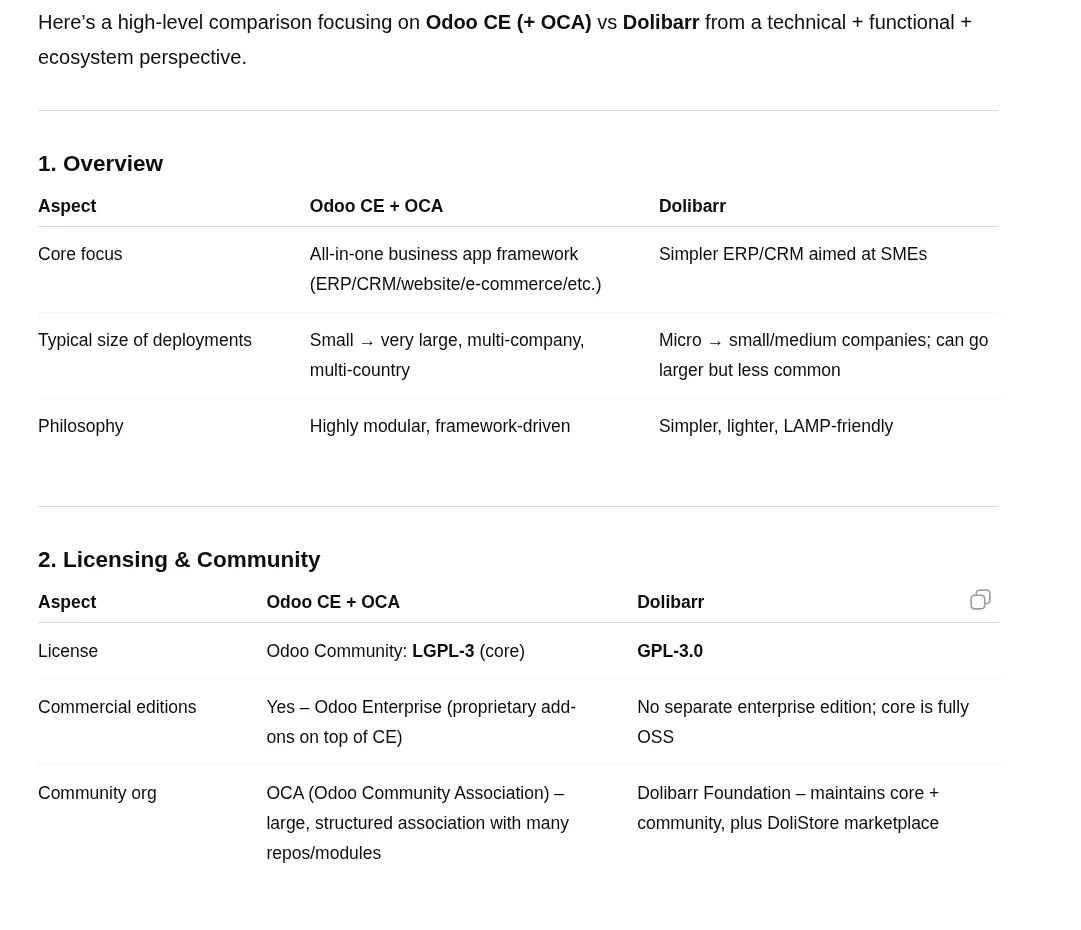Select the 'LGPL-3' bold text
Screen dimensions: 1081x930
(x=443, y=651)
